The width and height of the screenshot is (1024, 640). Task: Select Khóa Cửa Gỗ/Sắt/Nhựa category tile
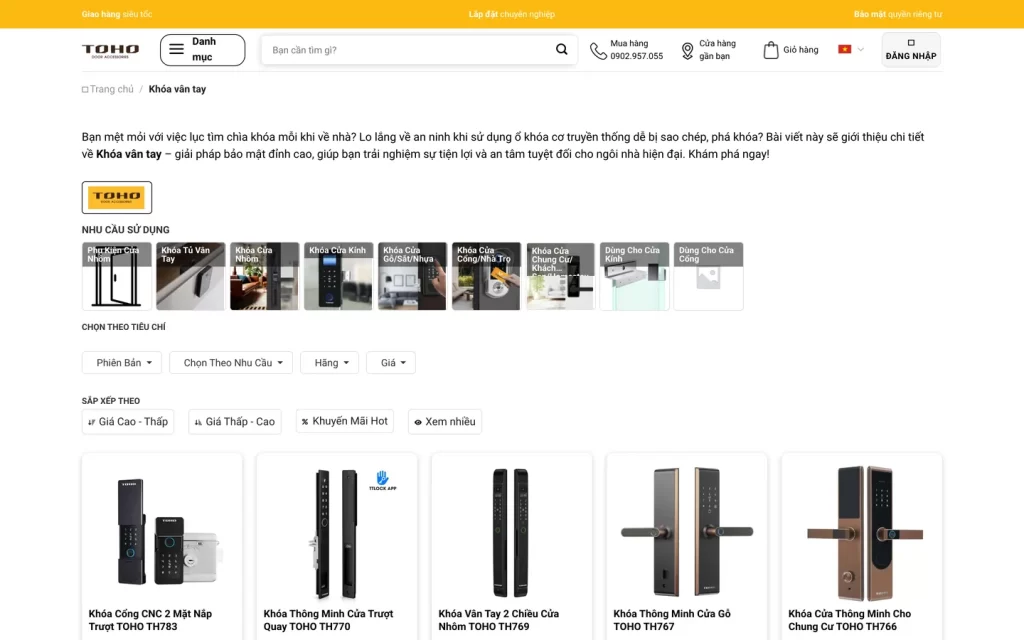(412, 276)
